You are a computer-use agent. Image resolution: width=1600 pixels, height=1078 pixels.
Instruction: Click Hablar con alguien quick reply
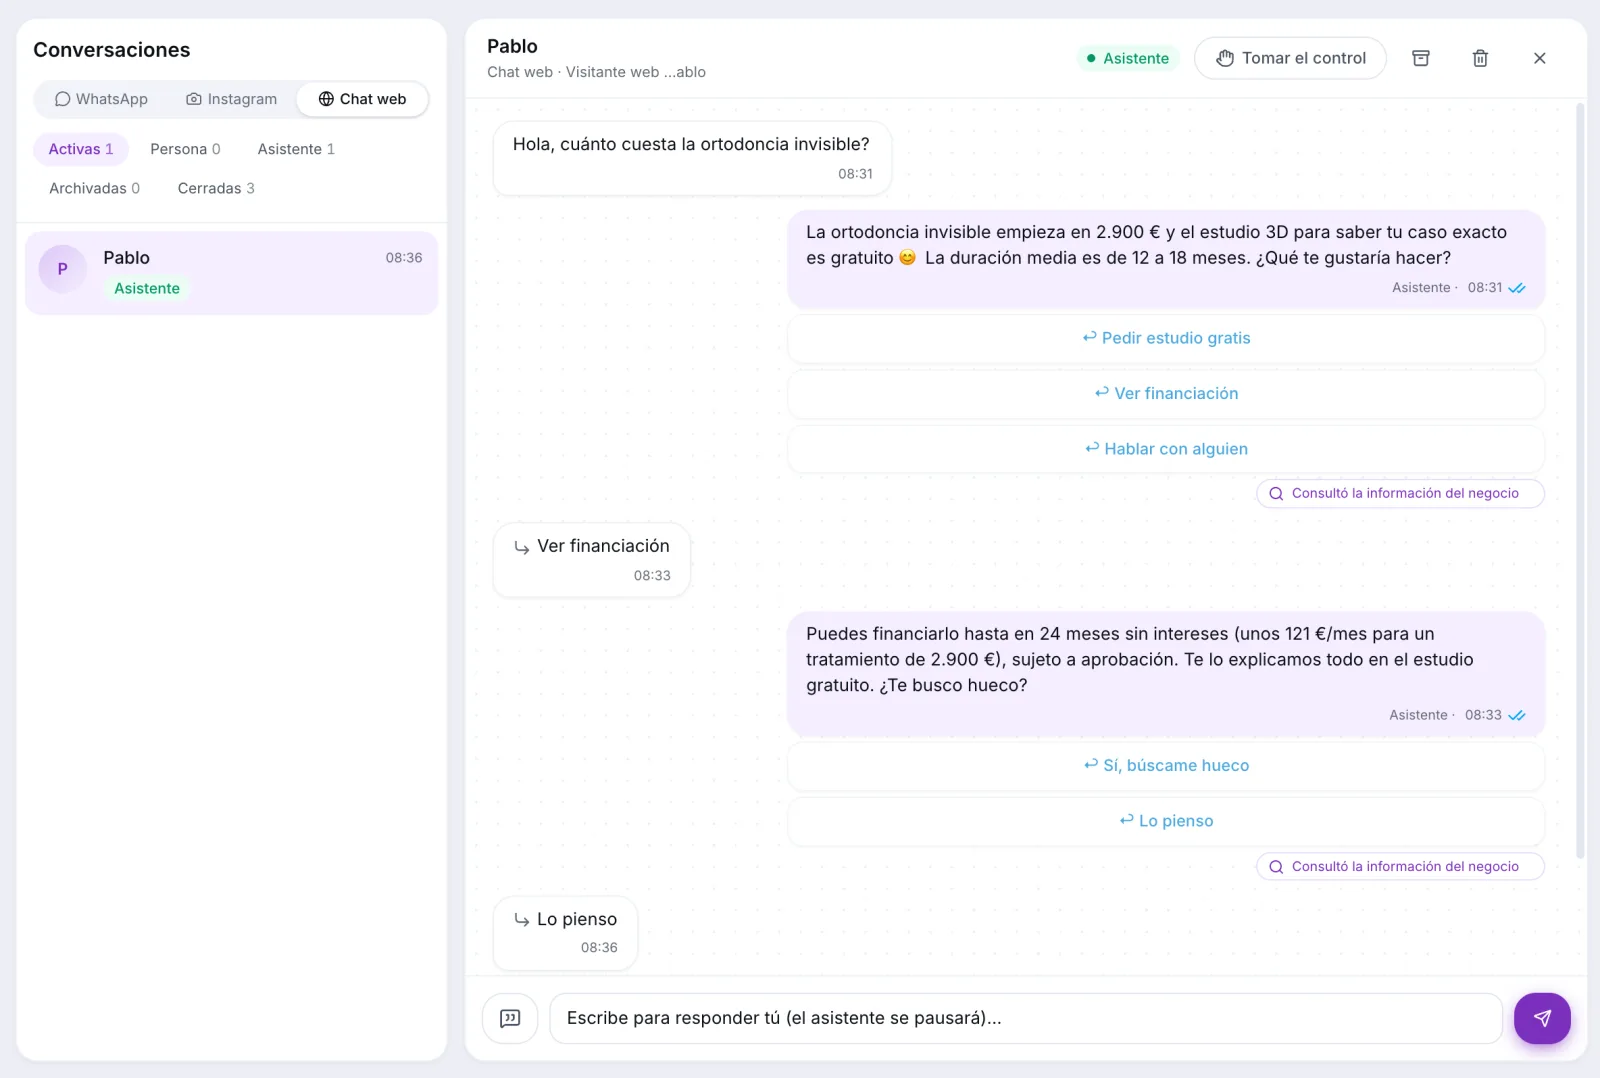[x=1166, y=449]
